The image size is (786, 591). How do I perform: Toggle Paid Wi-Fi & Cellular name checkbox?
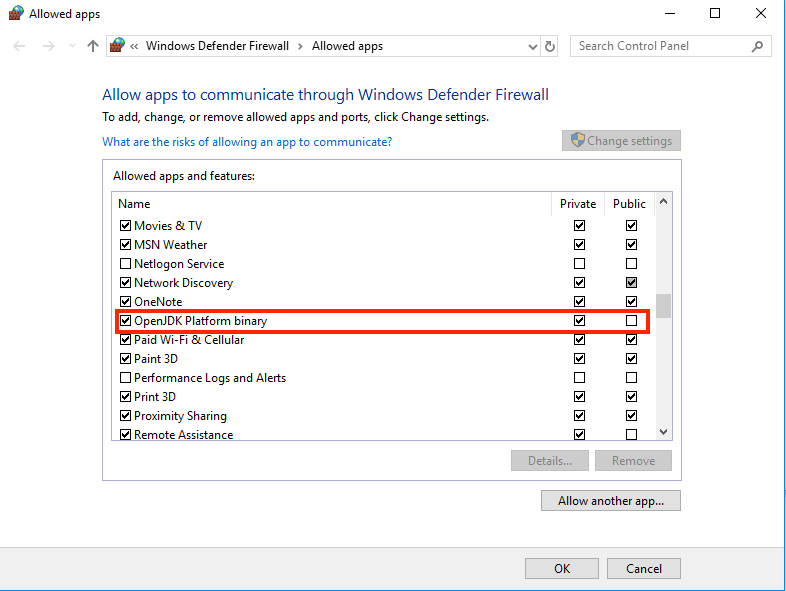click(125, 339)
